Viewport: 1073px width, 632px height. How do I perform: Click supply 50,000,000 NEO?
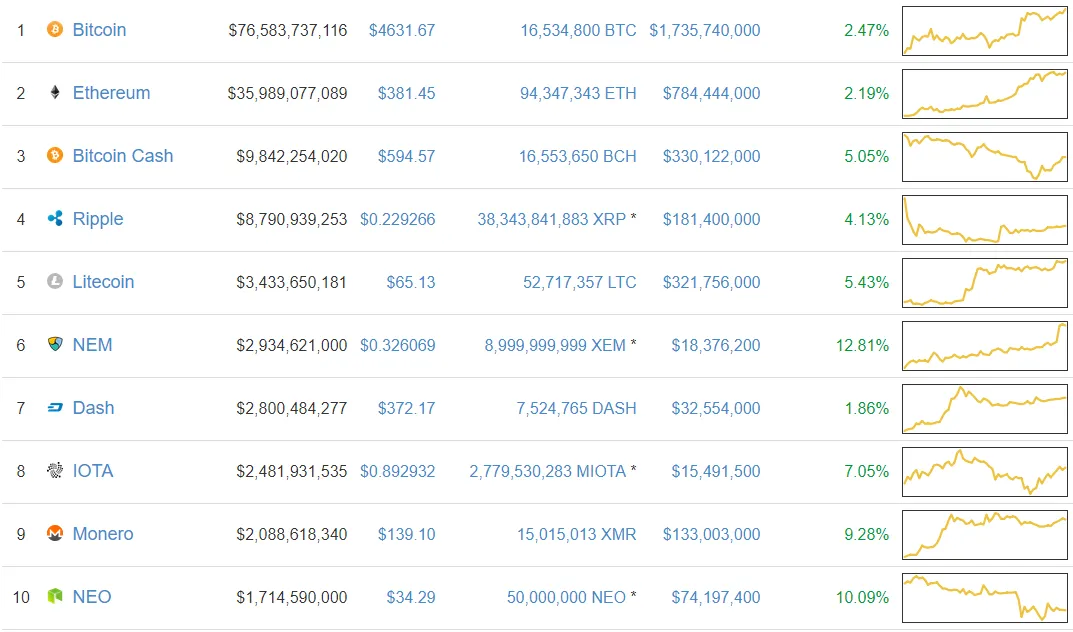566,597
